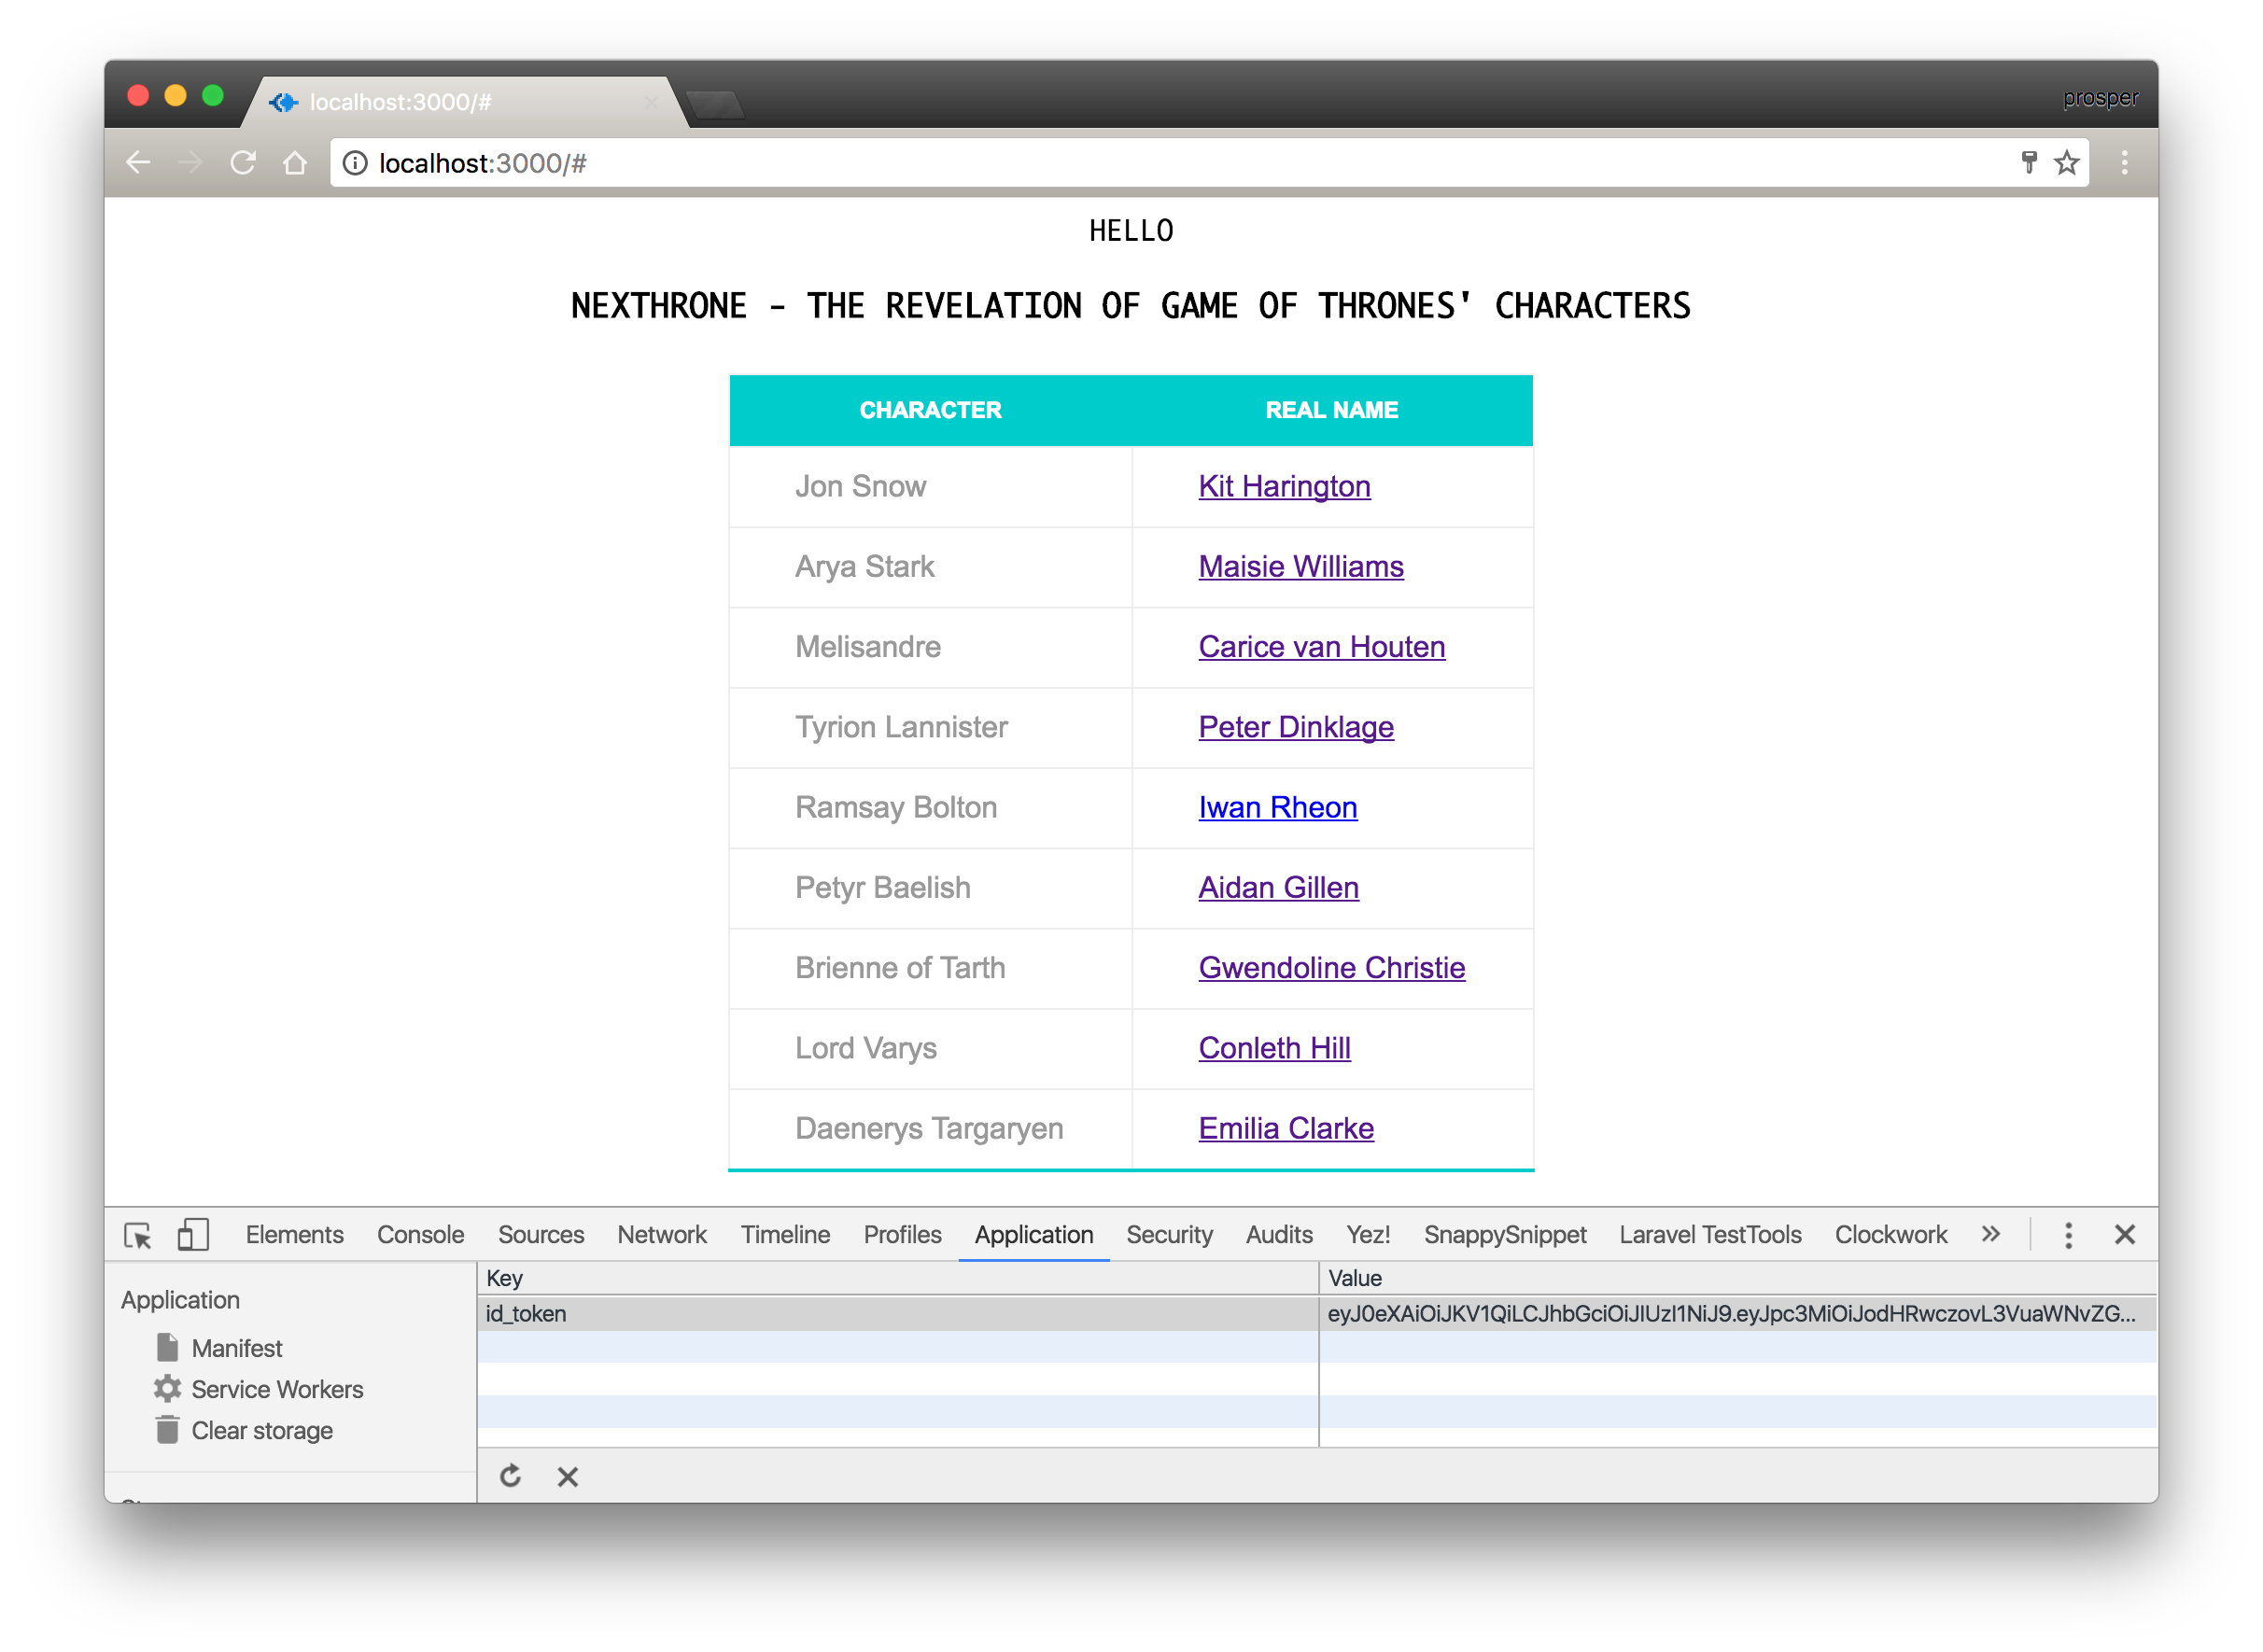Click the browser home icon
This screenshot has width=2263, height=1652.
(295, 163)
